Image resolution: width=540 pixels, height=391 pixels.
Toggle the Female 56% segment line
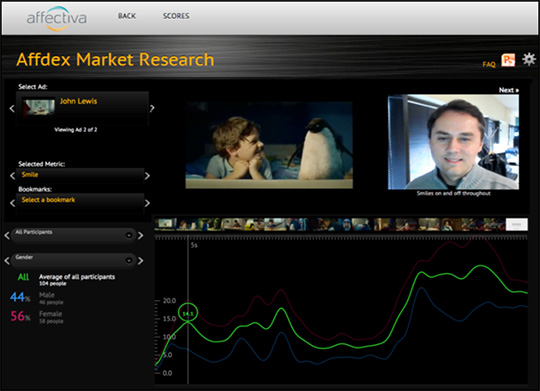(x=20, y=316)
